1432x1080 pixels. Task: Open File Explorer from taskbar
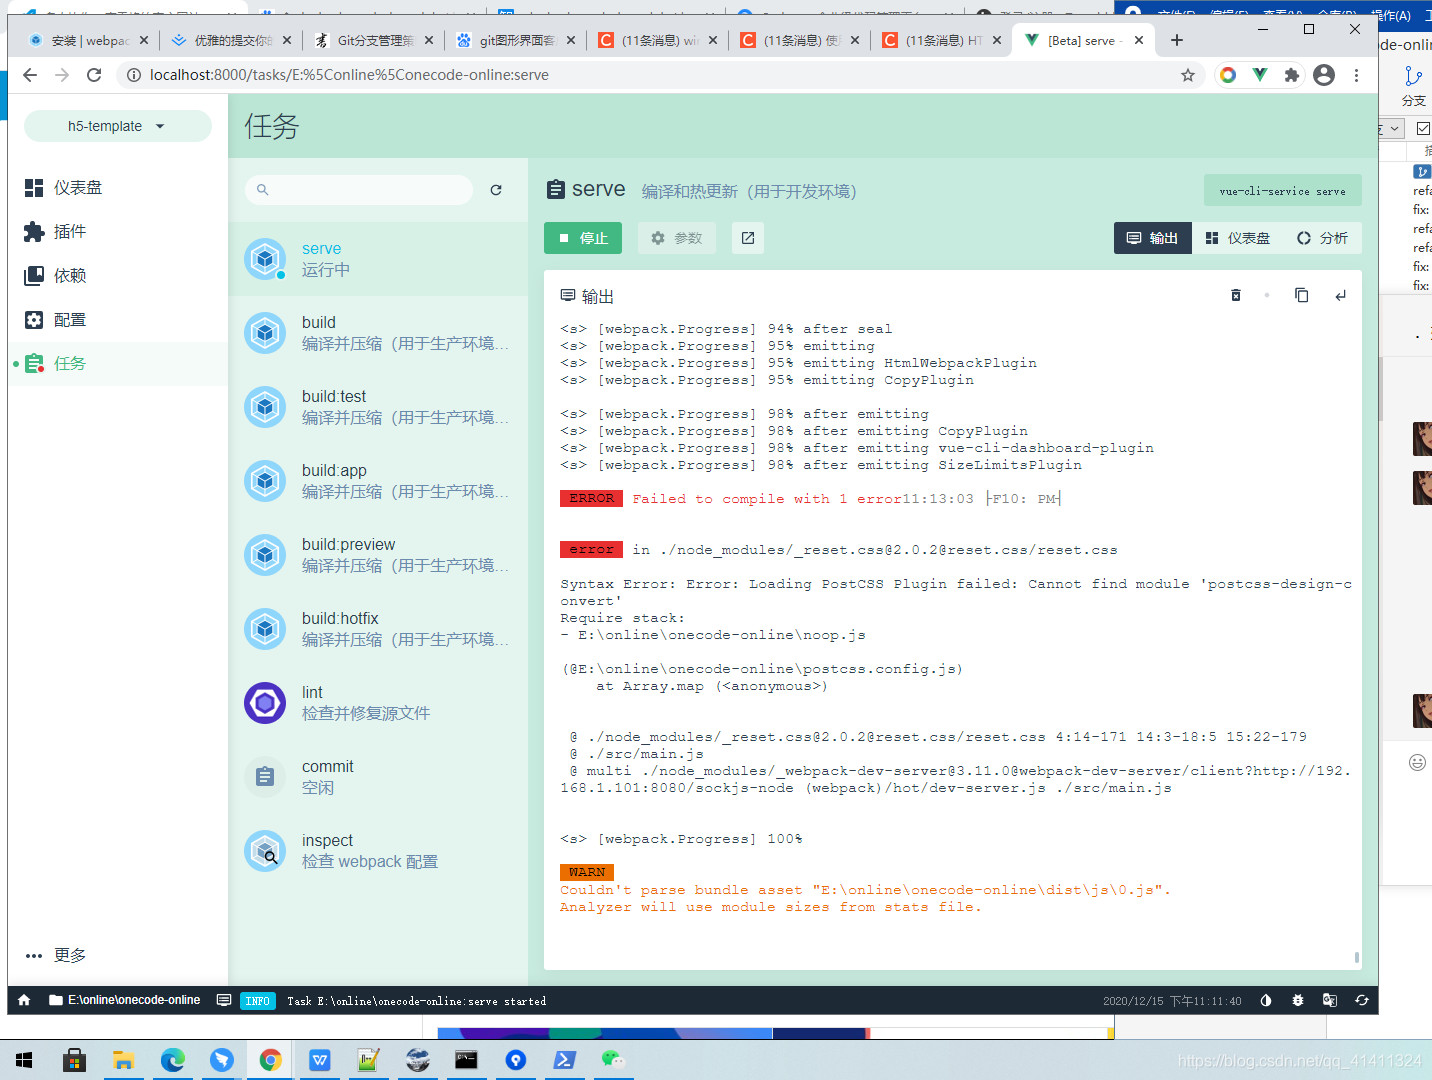pos(123,1060)
